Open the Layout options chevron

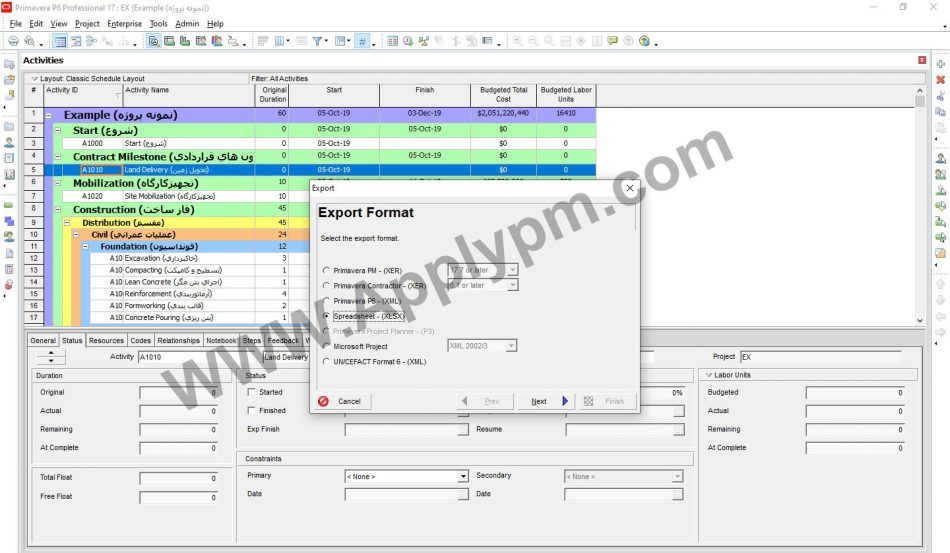35,79
